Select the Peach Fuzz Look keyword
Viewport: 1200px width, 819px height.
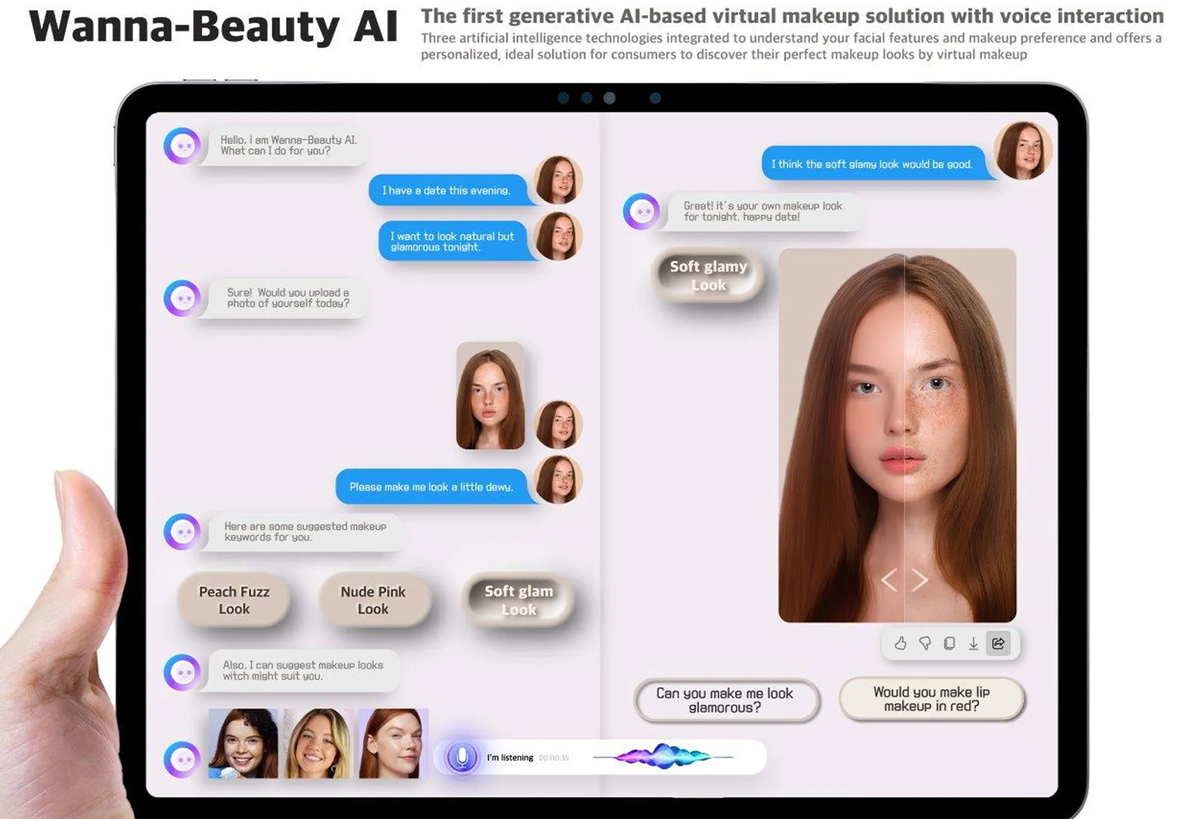234,600
